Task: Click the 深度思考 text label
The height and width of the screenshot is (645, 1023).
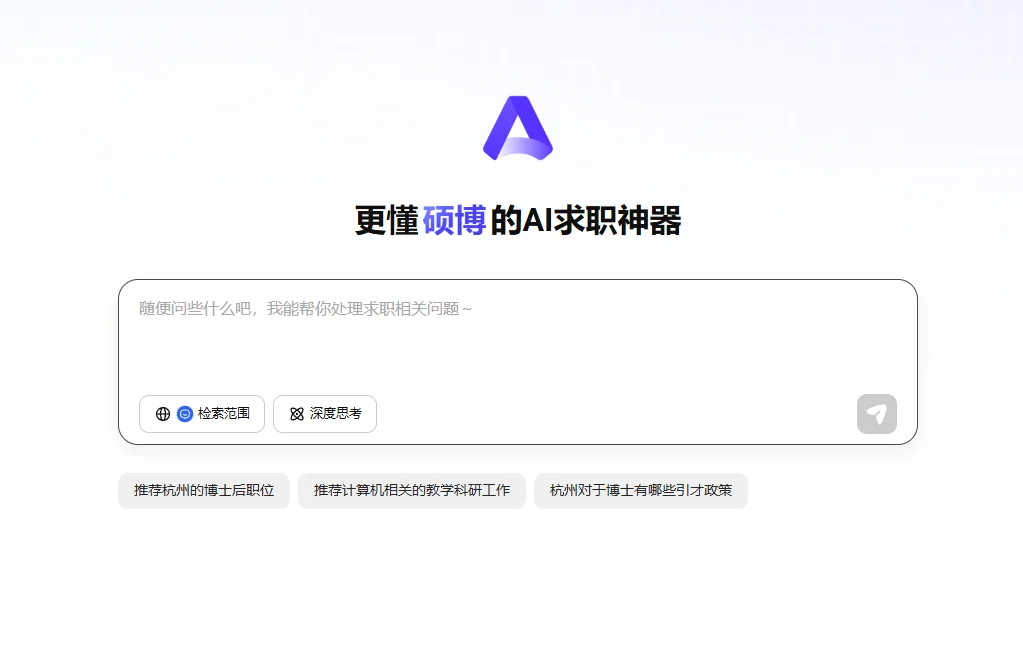Action: 336,414
